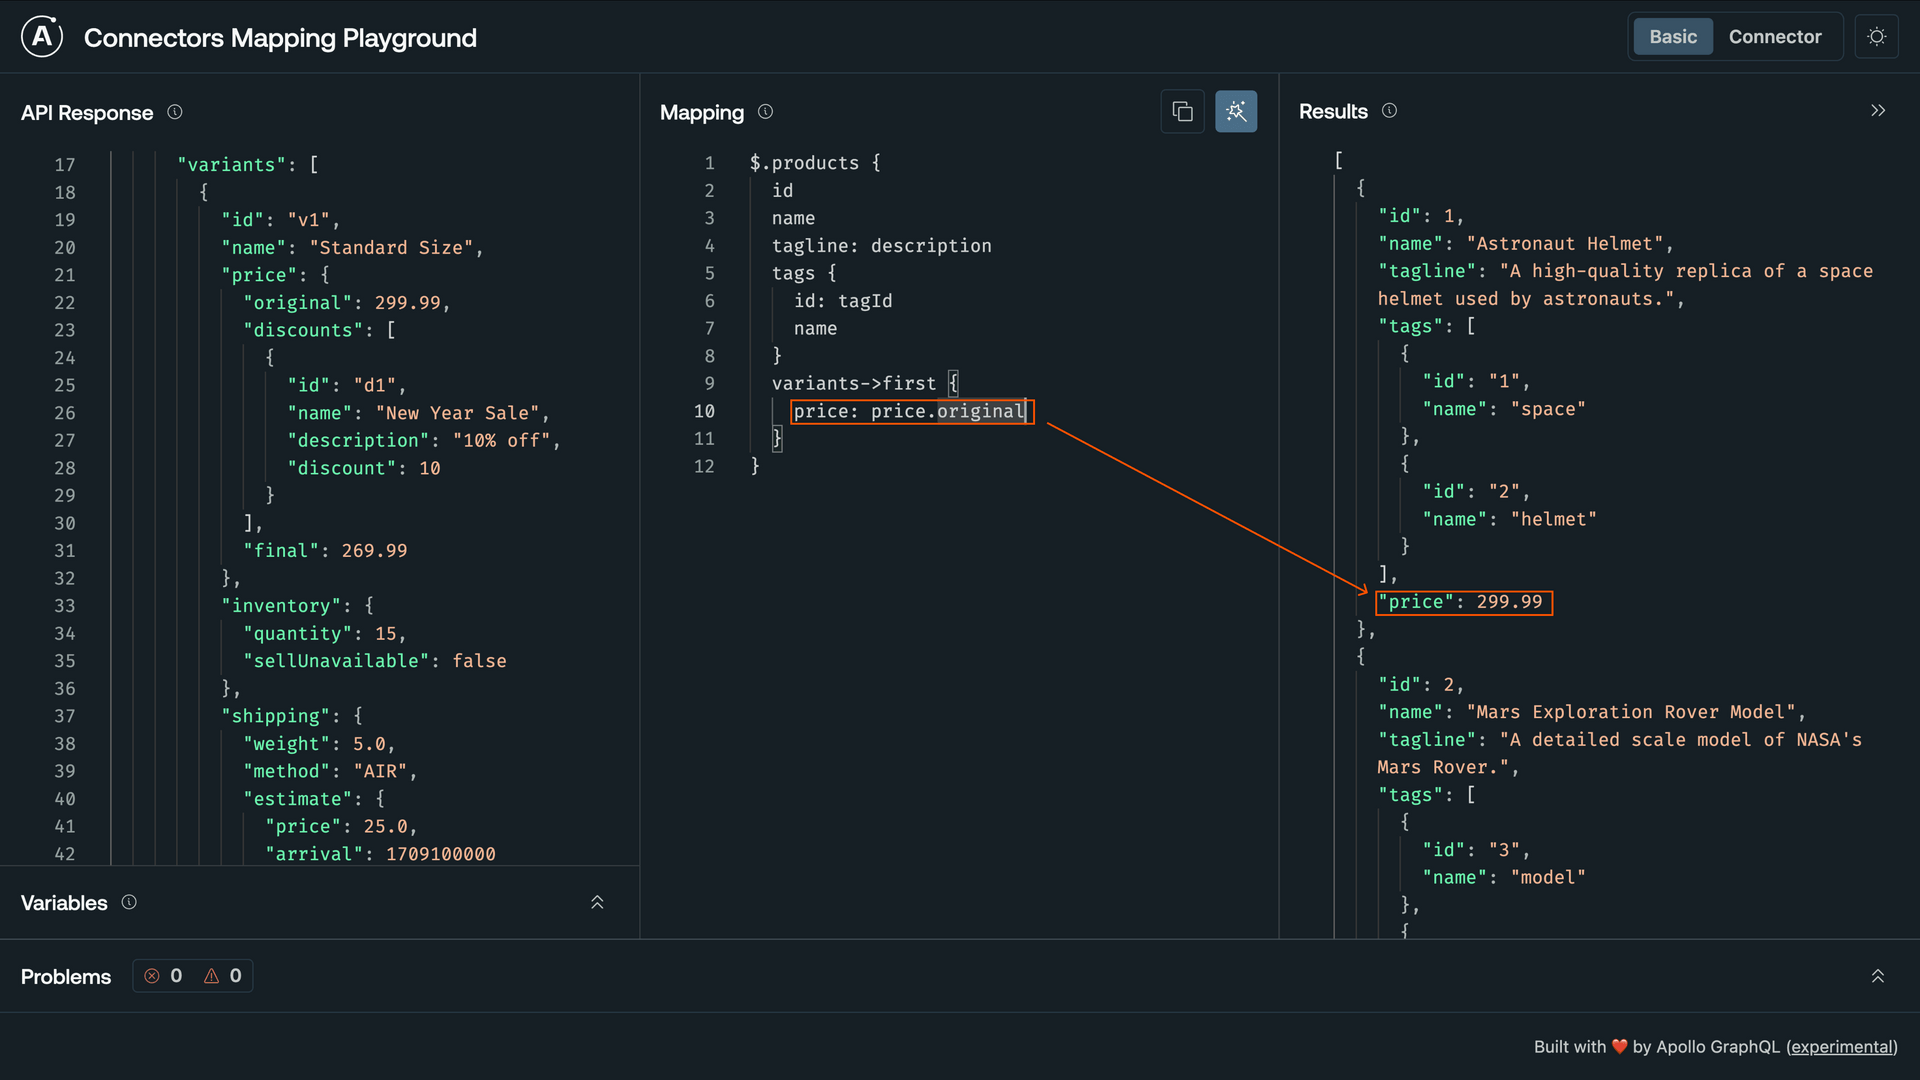Click the error count icon in Problems
This screenshot has width=1920, height=1080.
pos(152,976)
